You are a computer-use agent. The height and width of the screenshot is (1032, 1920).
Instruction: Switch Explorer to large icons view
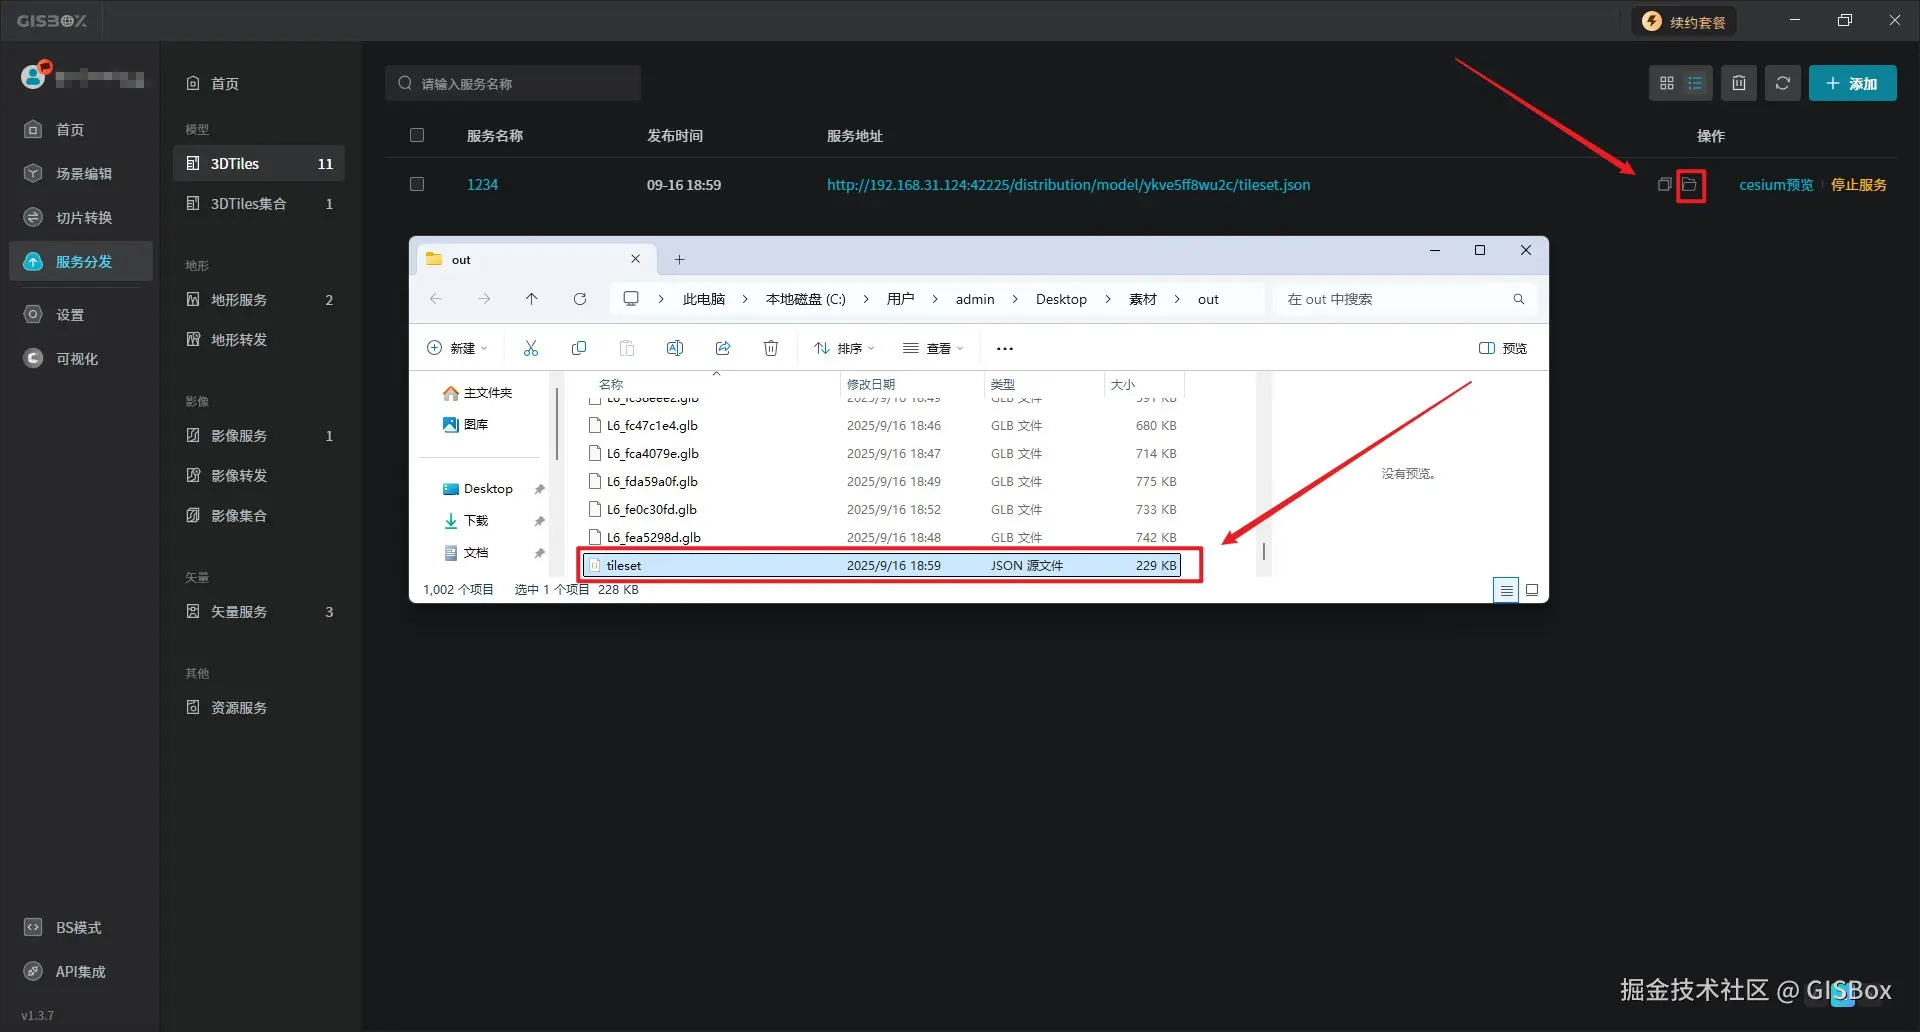pyautogui.click(x=1532, y=590)
